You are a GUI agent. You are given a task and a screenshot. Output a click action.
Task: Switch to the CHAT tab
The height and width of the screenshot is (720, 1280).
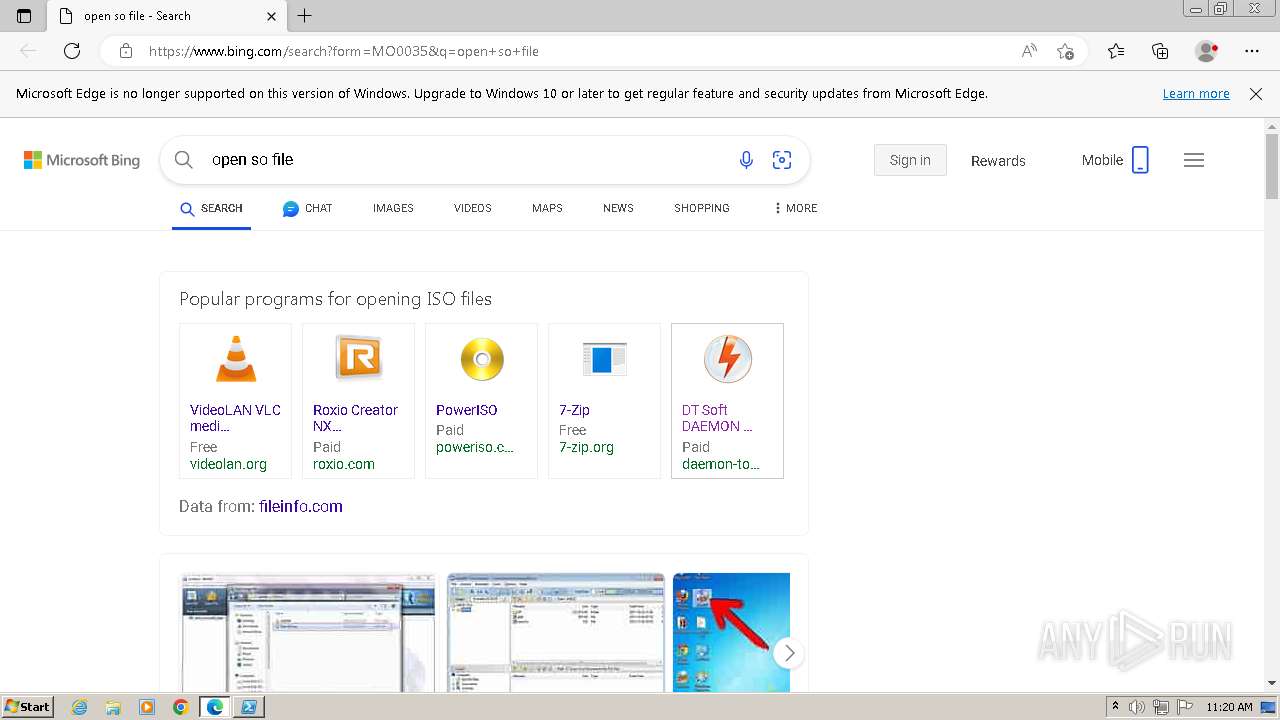307,208
